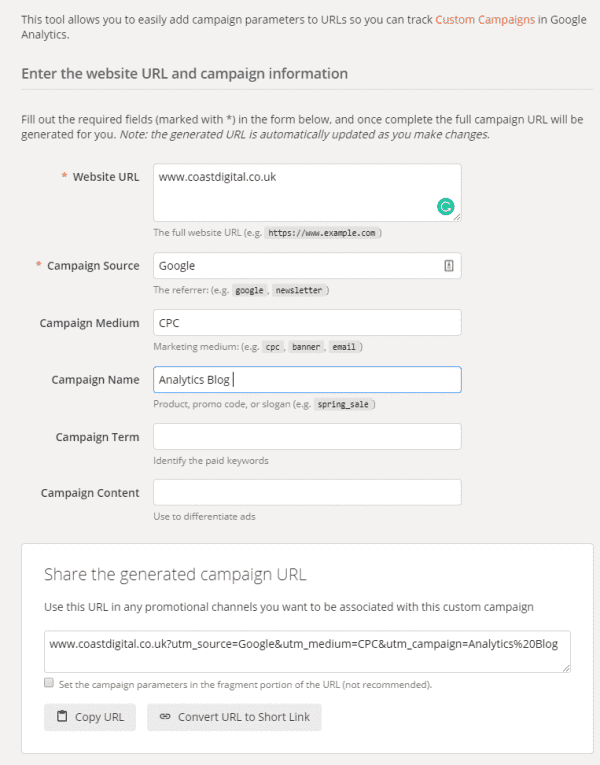Click the Campaign Content label
Image resolution: width=600 pixels, height=765 pixels.
pyautogui.click(x=90, y=493)
